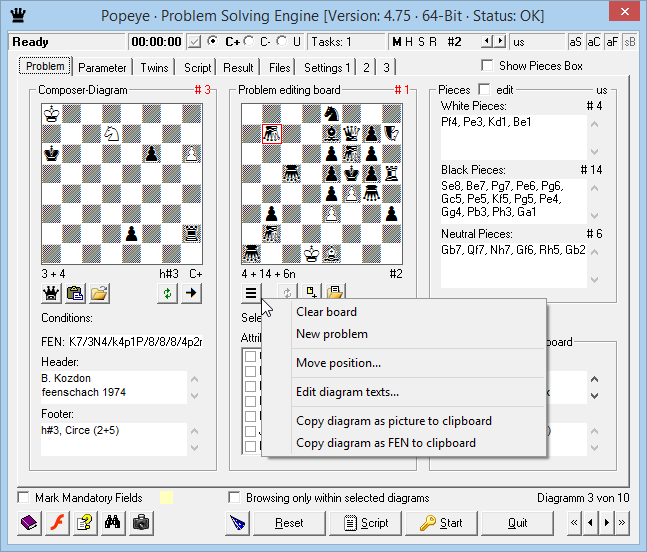Tick the first checkbox in the attributes list
Viewport: 647px width, 552px height.
[x=250, y=356]
